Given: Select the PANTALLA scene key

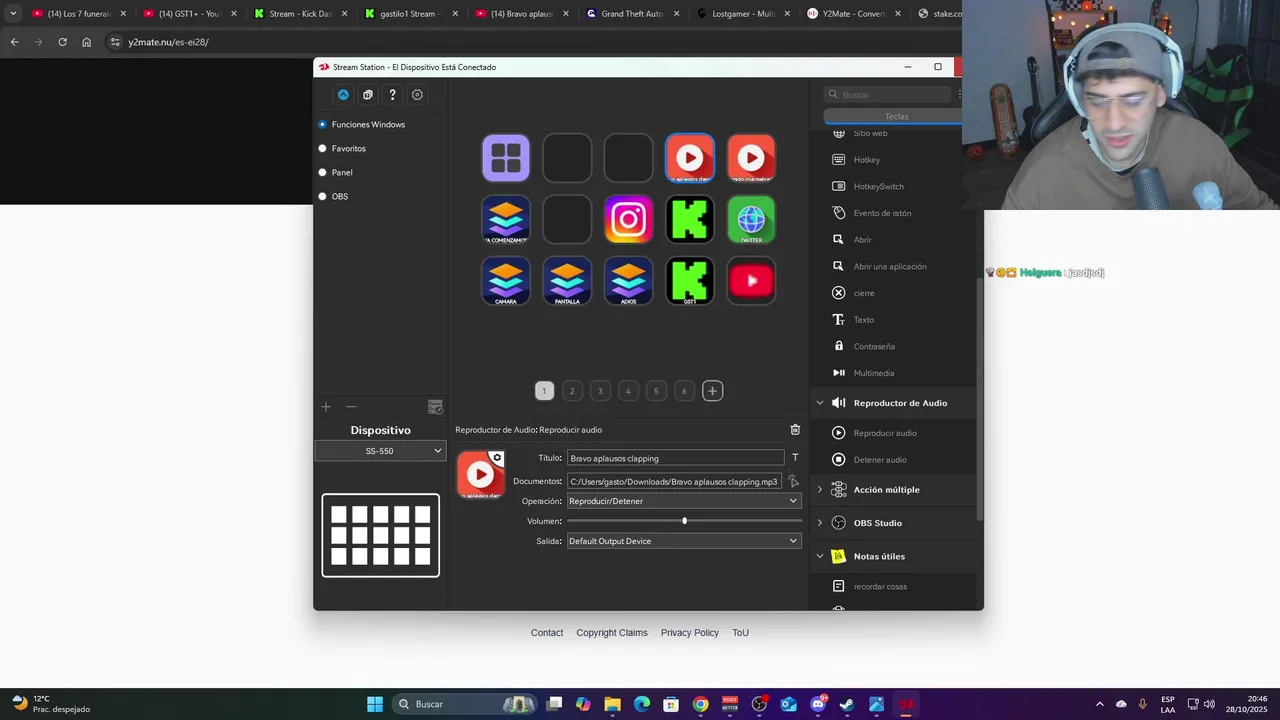Looking at the screenshot, I should (x=567, y=281).
